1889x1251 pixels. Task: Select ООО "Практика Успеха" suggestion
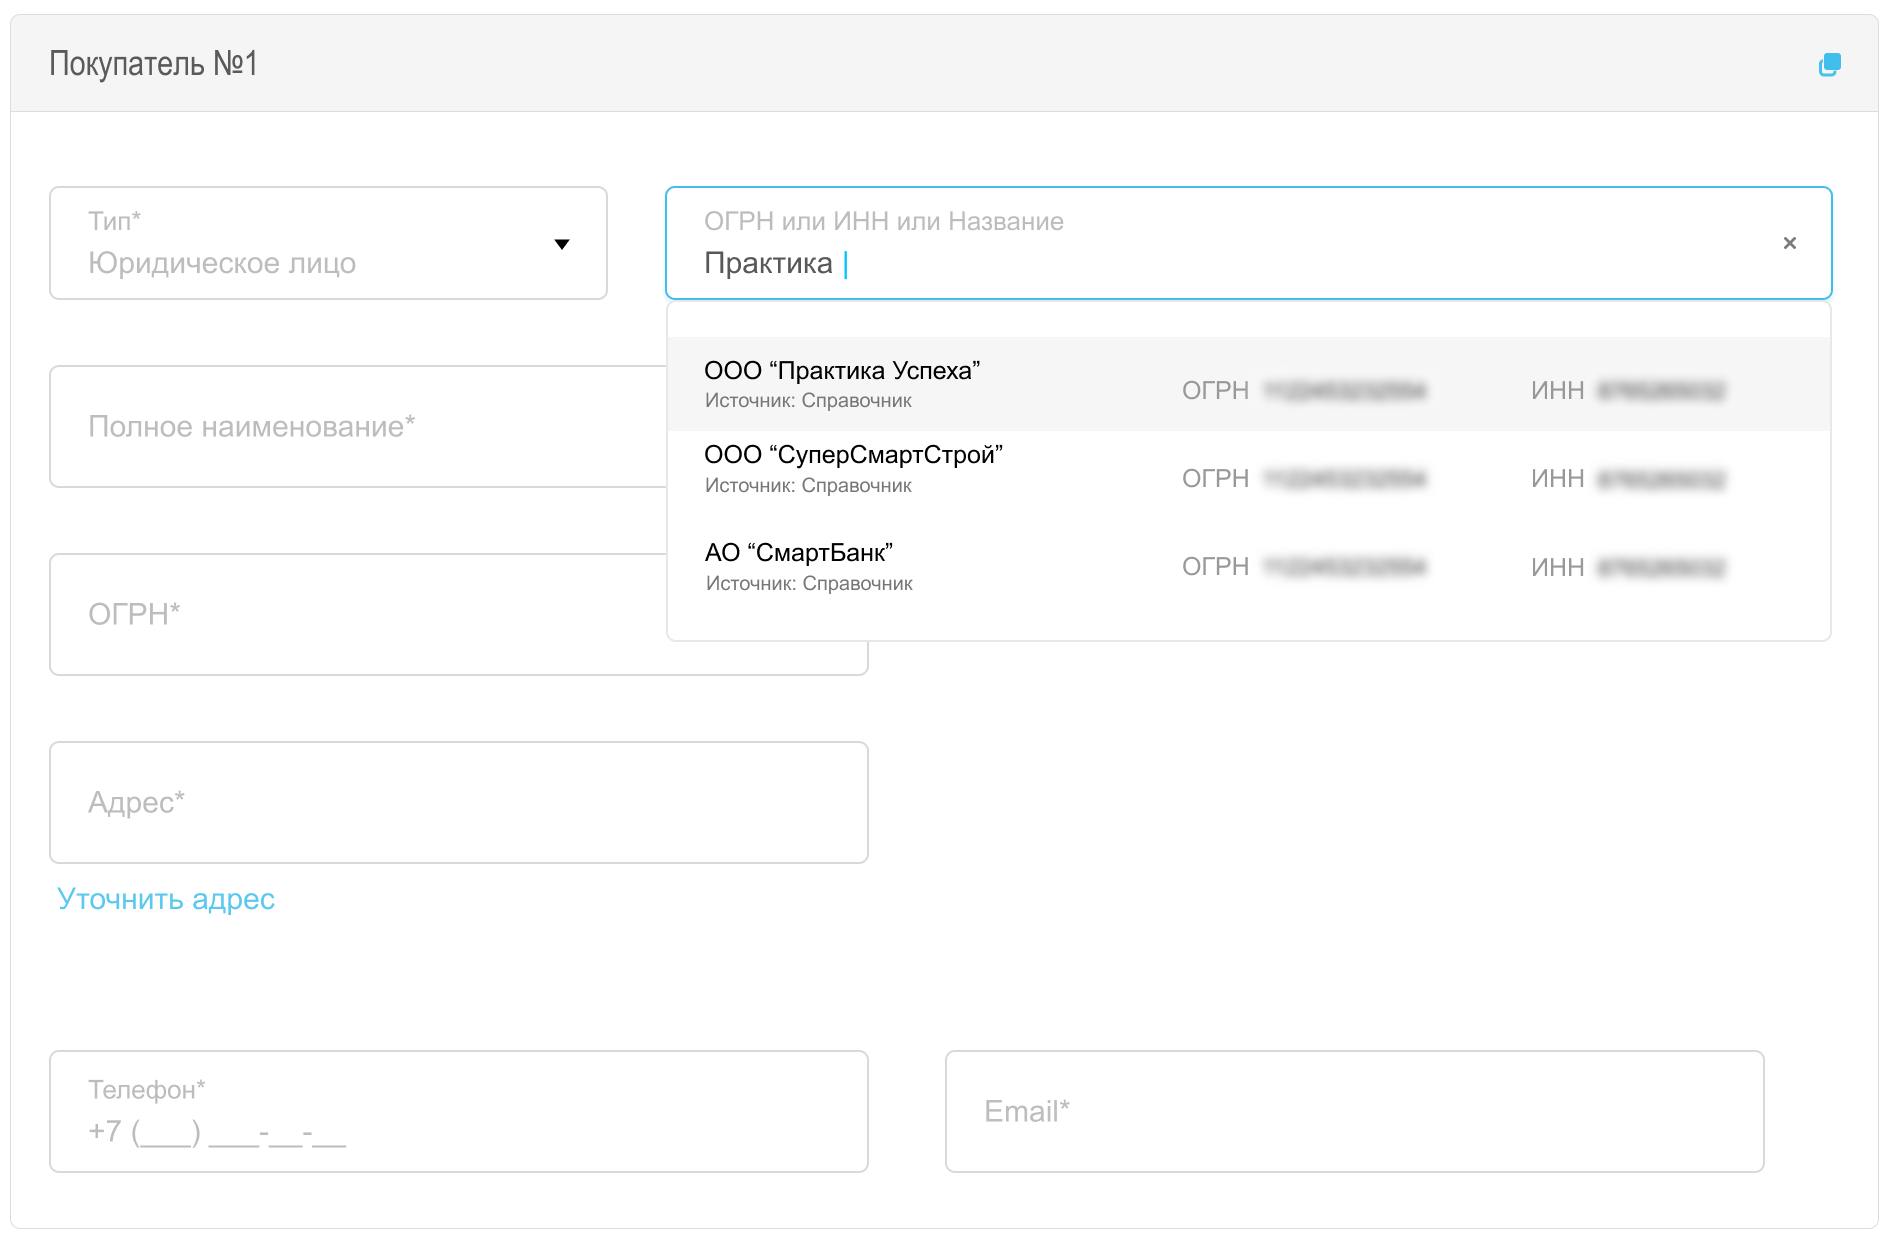842,372
